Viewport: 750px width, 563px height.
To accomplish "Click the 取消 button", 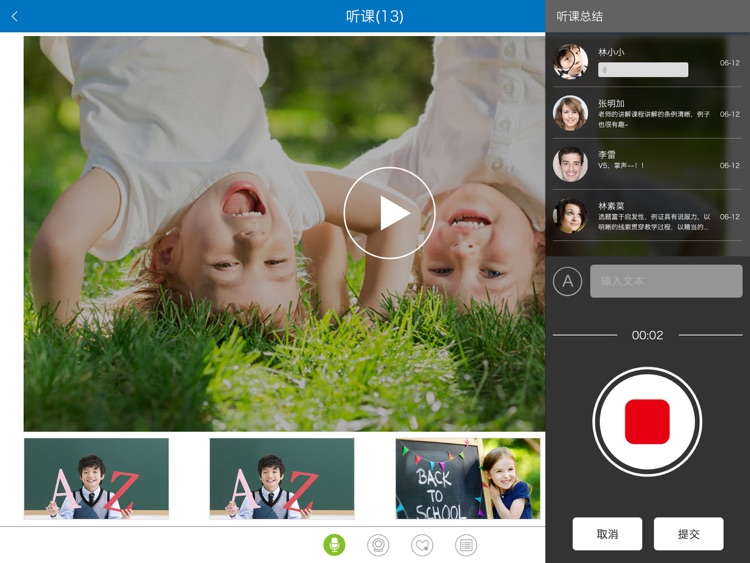I will click(x=607, y=534).
